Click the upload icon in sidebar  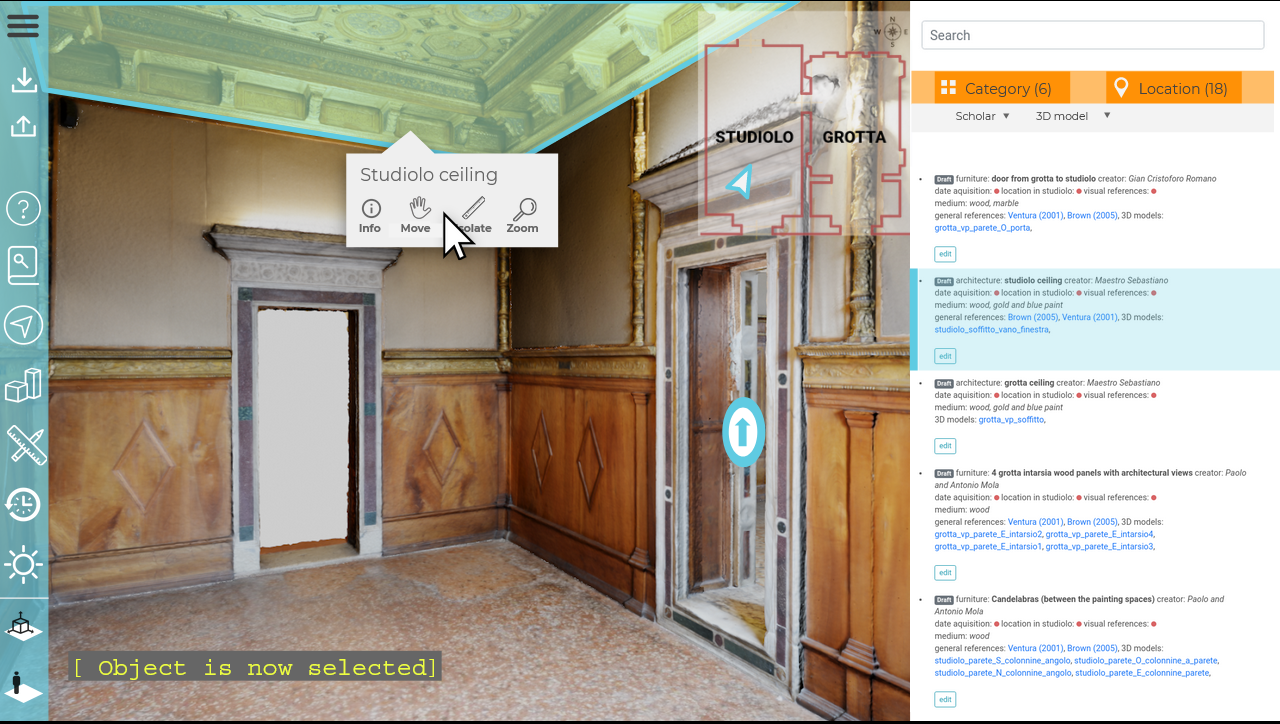(23, 126)
